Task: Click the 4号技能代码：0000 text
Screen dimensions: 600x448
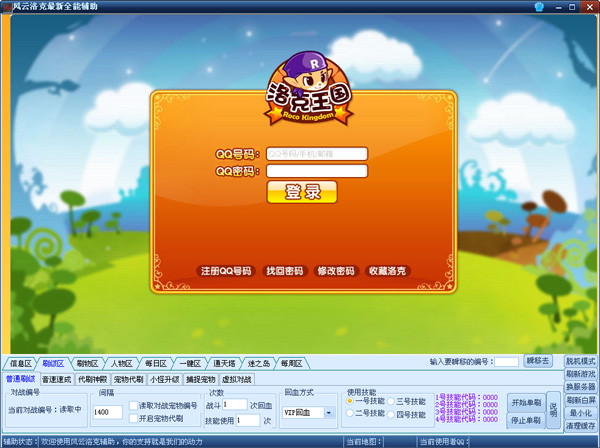Action: coord(466,419)
